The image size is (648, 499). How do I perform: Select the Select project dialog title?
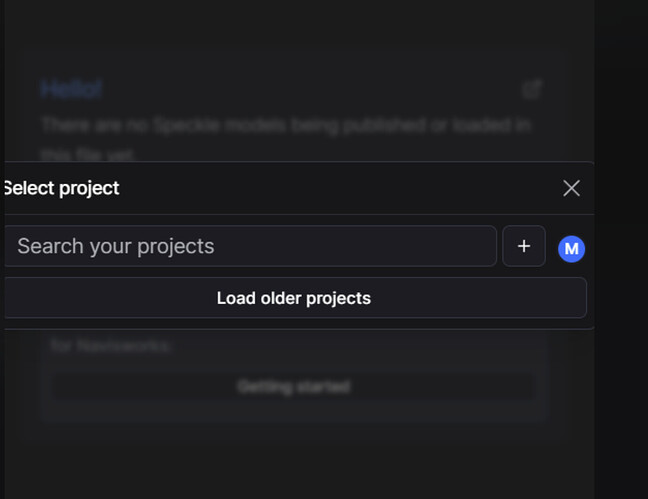pos(61,189)
